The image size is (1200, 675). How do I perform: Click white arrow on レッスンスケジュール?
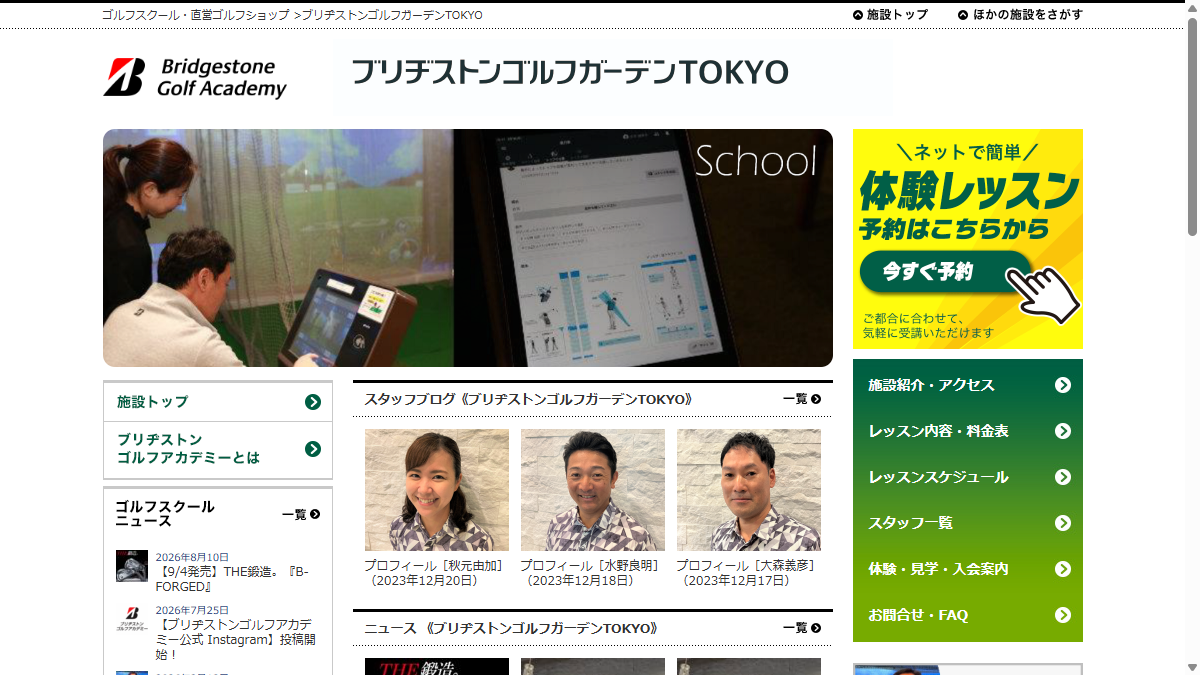(x=1063, y=477)
